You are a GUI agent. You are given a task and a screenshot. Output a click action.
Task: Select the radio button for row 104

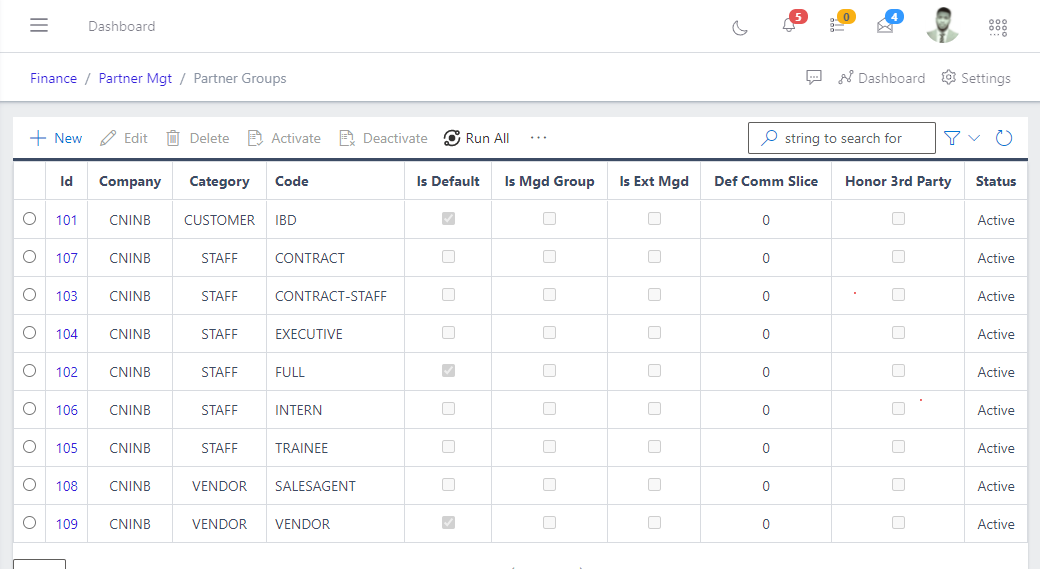click(29, 332)
